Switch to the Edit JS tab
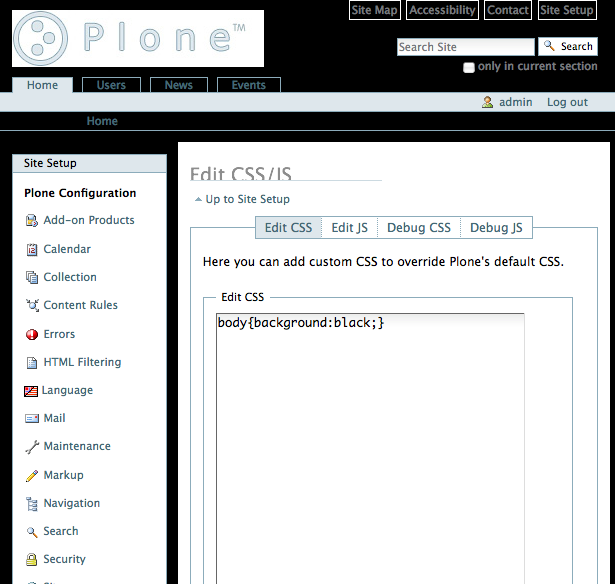This screenshot has height=584, width=615. 349,228
